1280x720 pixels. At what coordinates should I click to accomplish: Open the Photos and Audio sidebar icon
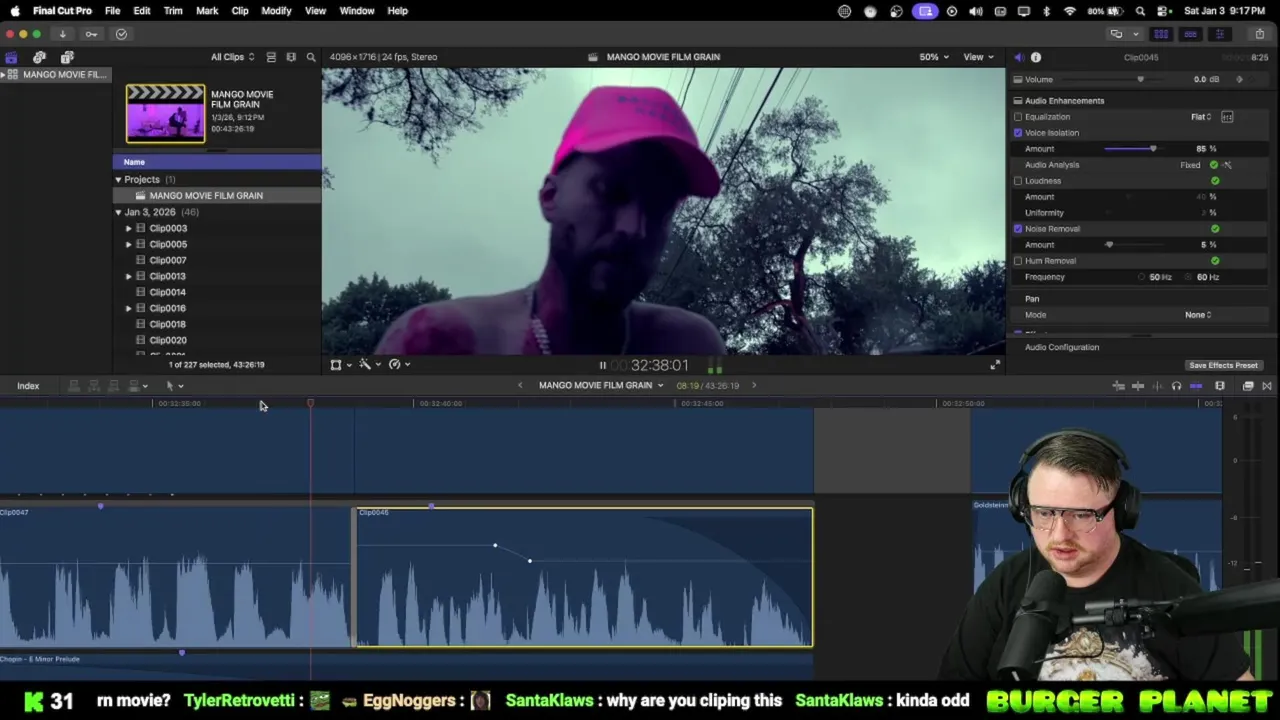point(39,57)
